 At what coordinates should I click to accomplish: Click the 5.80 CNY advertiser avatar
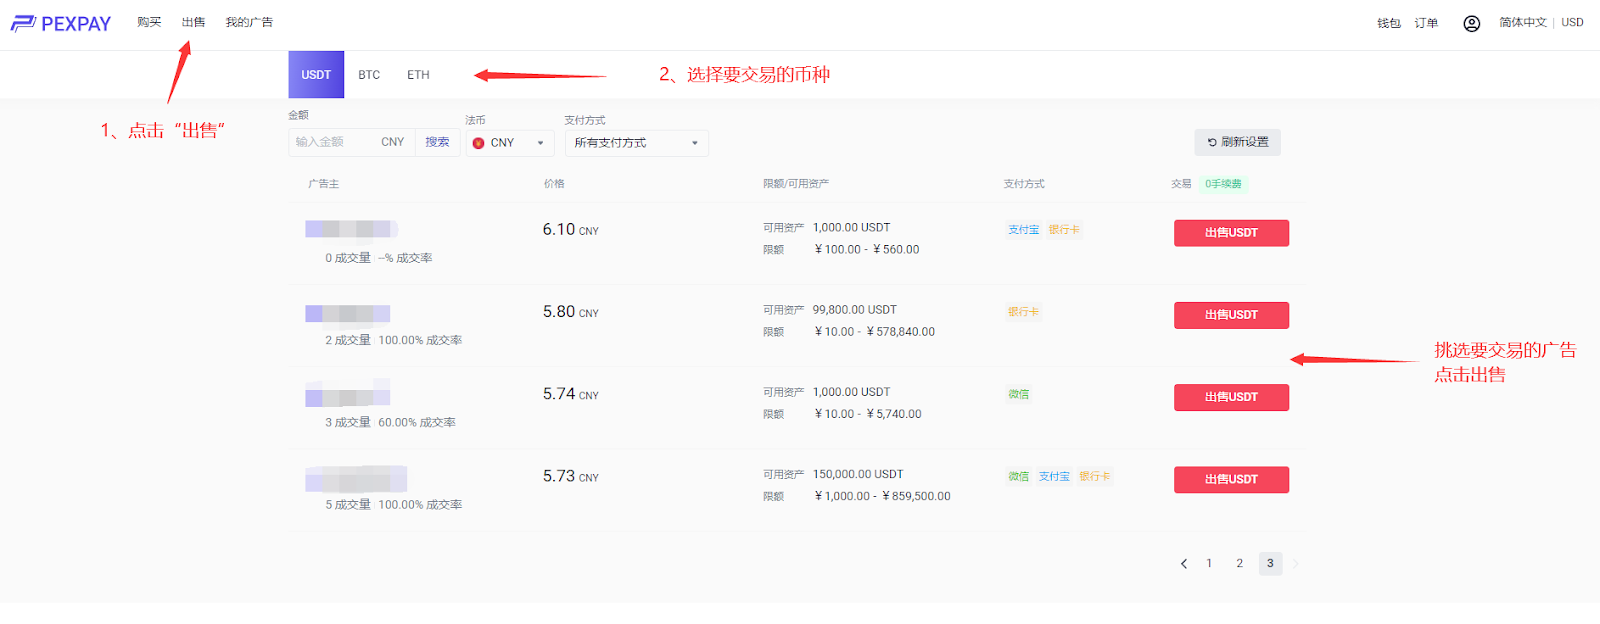[347, 314]
